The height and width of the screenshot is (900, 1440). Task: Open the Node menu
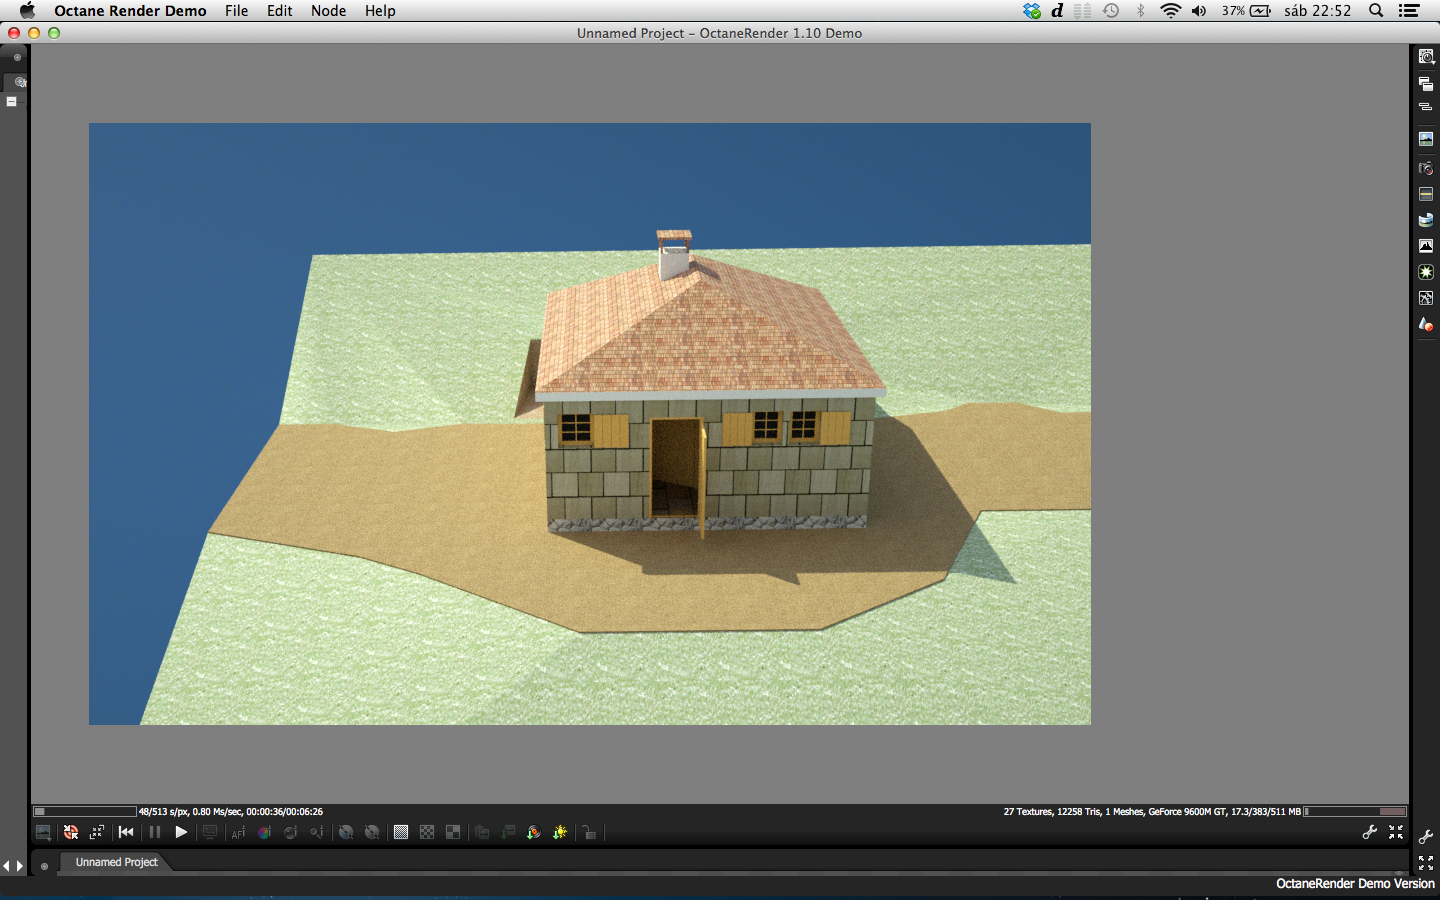[x=328, y=11]
